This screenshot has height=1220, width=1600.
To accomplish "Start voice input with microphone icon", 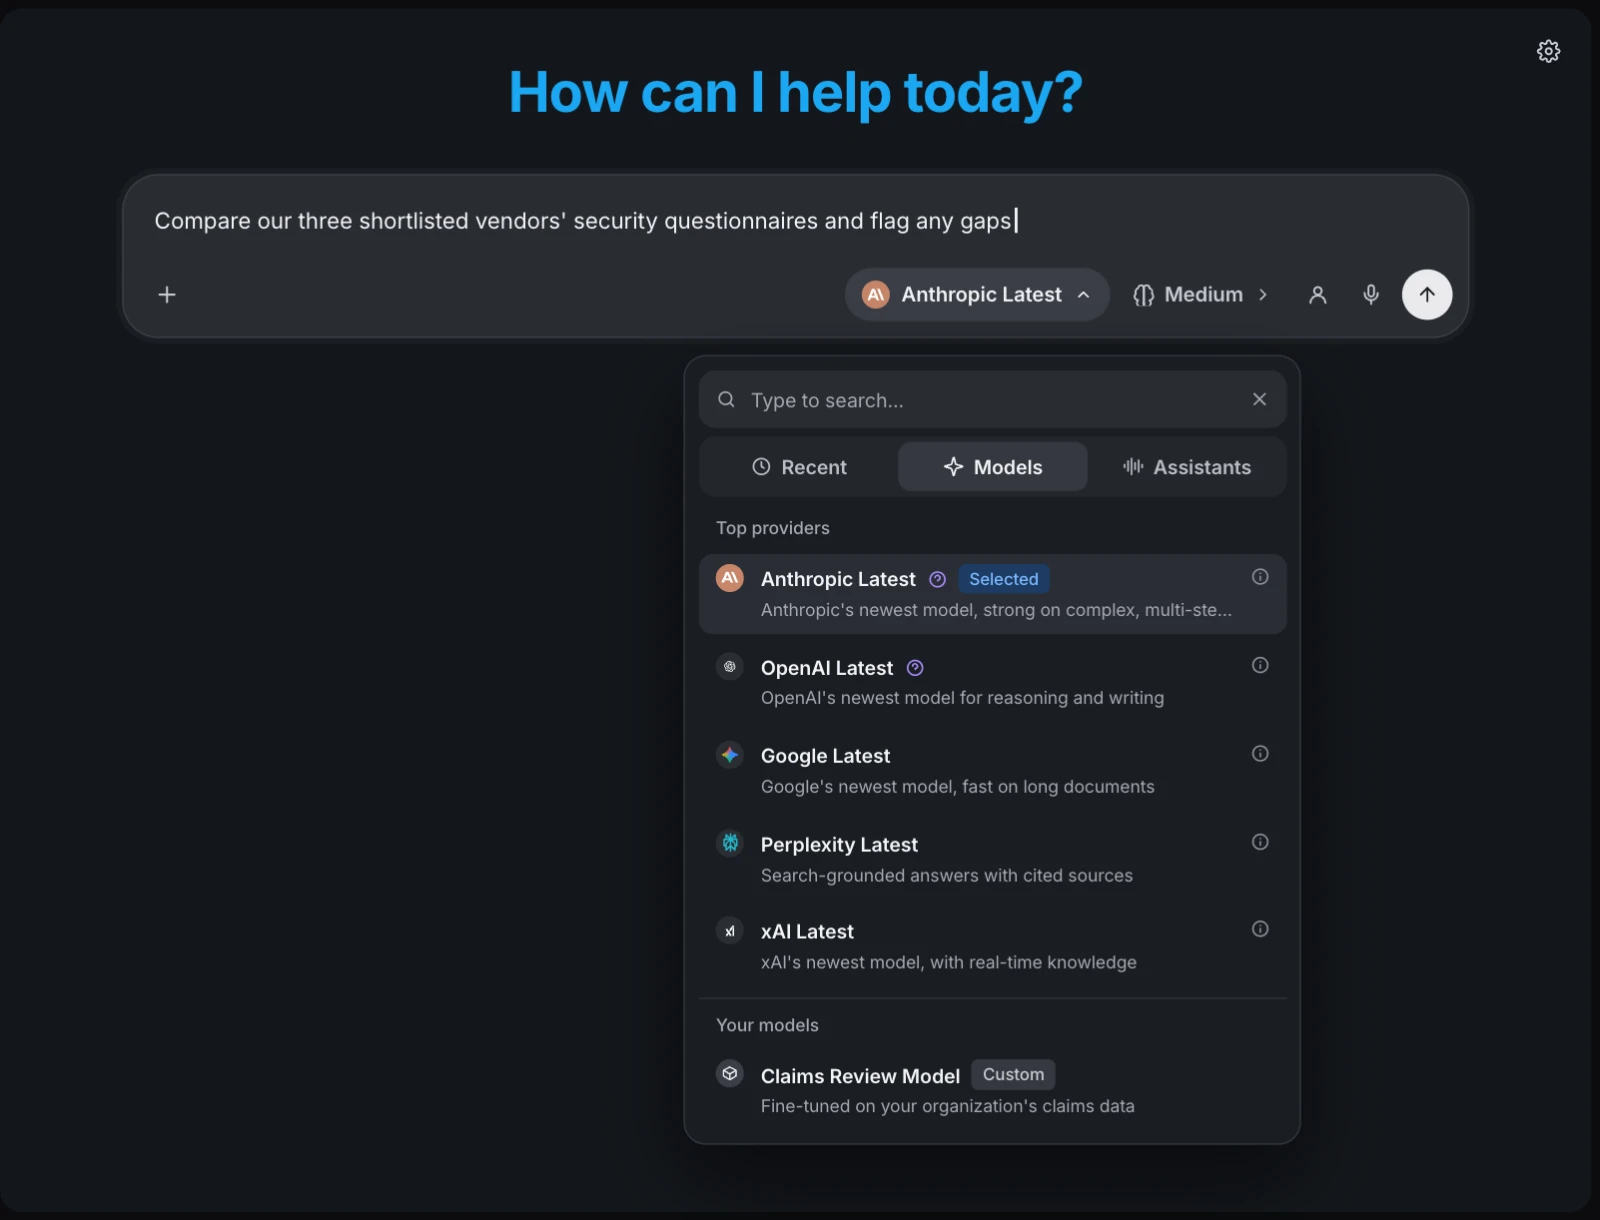I will [1371, 294].
